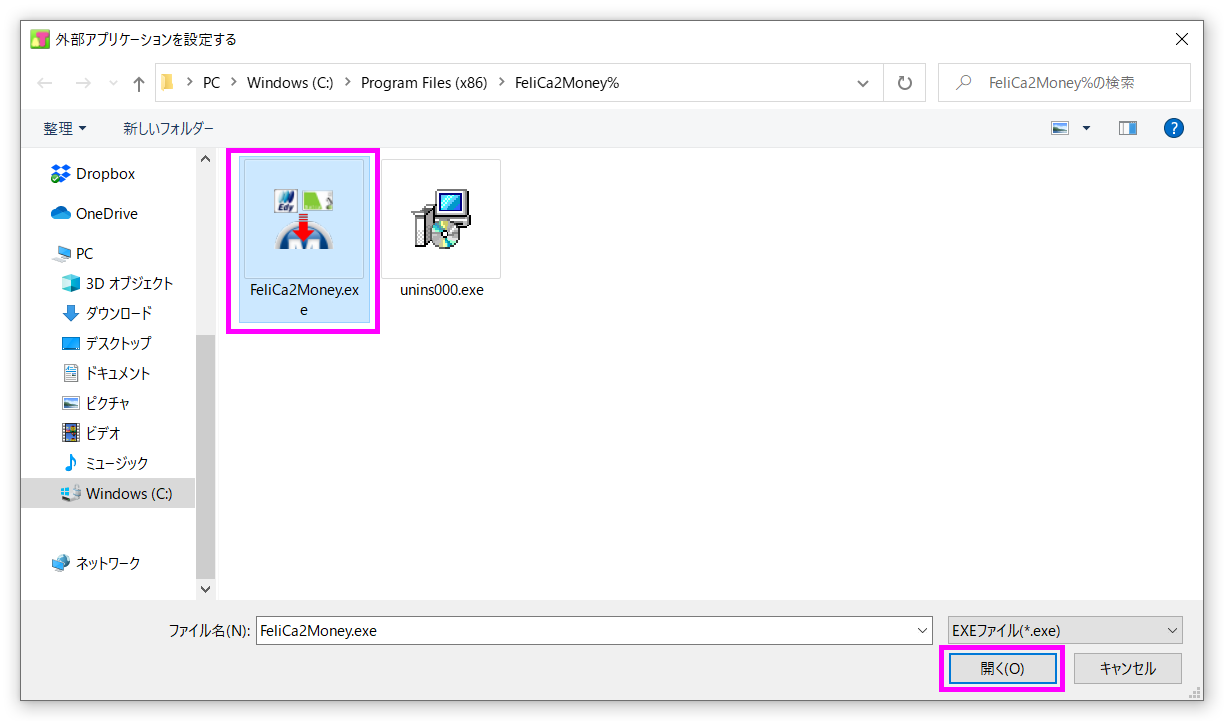Toggle the preview pane icon
The width and height of the screenshot is (1224, 721).
click(1128, 128)
